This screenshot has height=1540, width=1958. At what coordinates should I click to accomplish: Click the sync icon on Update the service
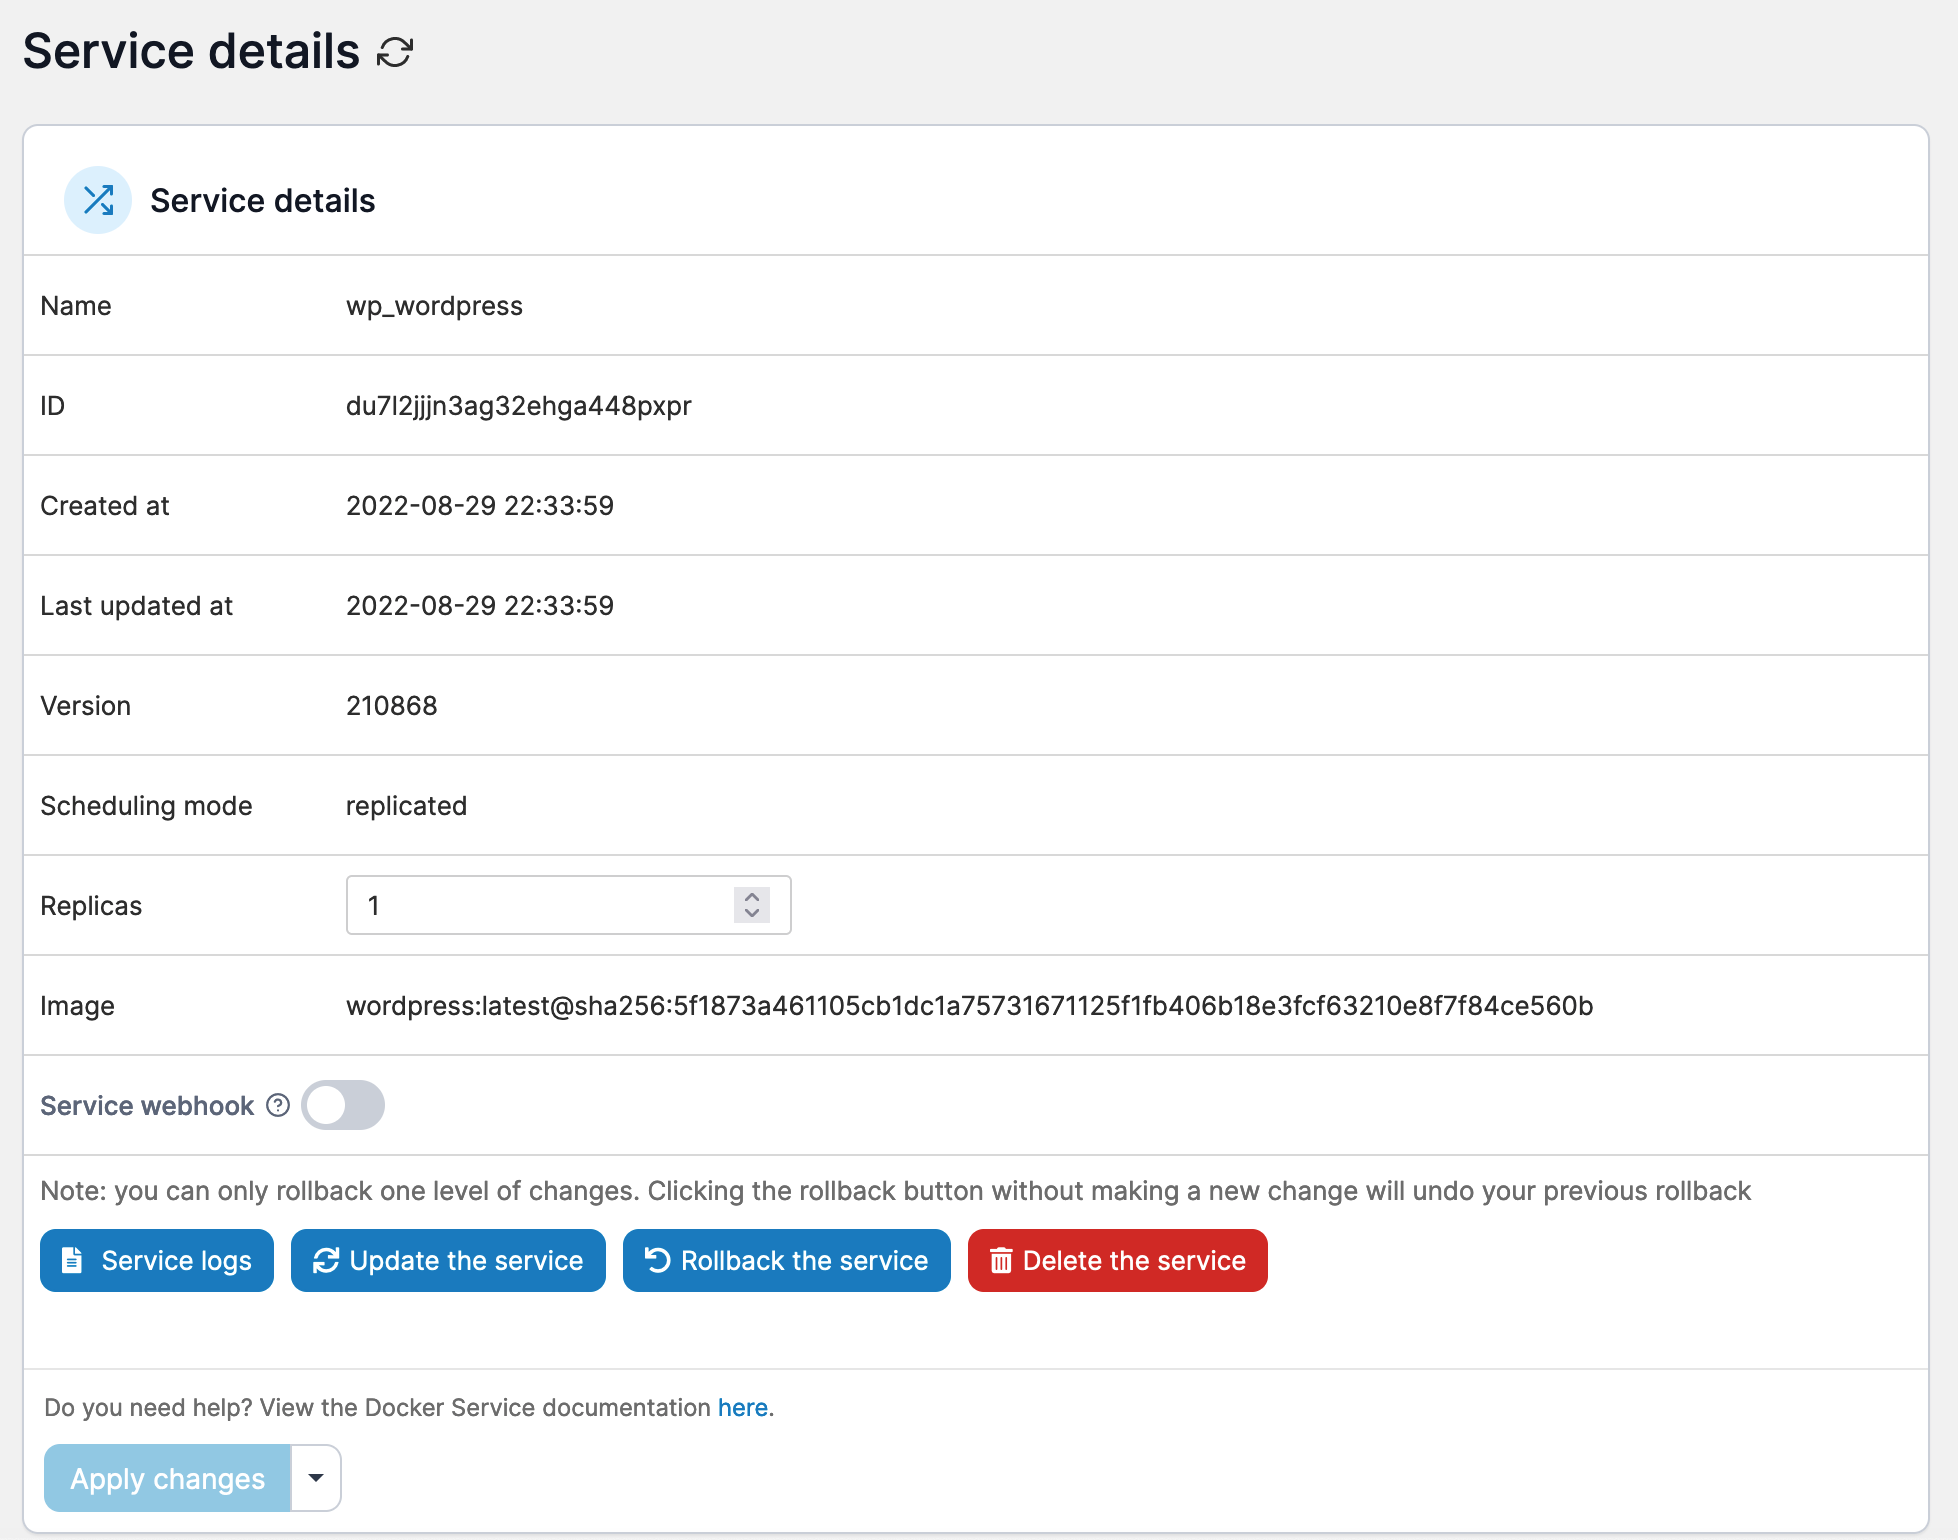click(x=326, y=1260)
